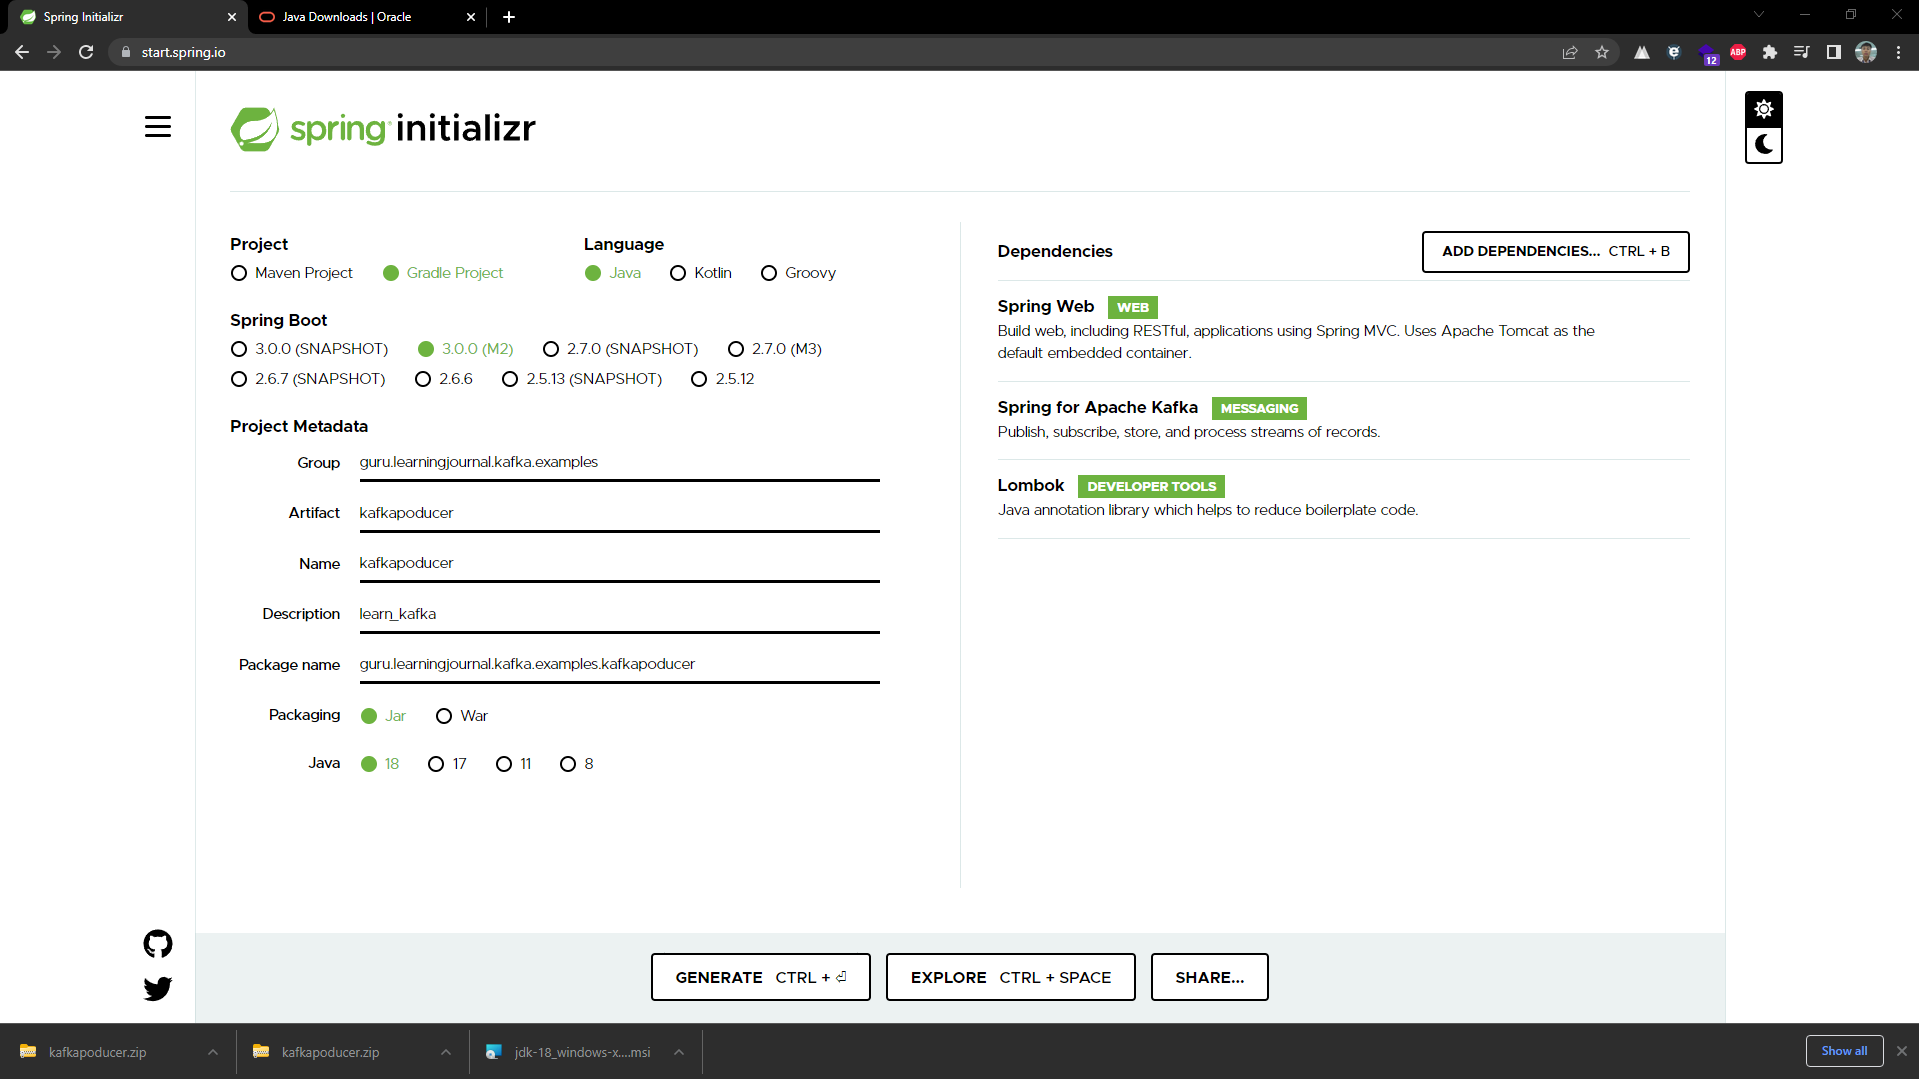Select the Spring Web dependency entry

1343,329
